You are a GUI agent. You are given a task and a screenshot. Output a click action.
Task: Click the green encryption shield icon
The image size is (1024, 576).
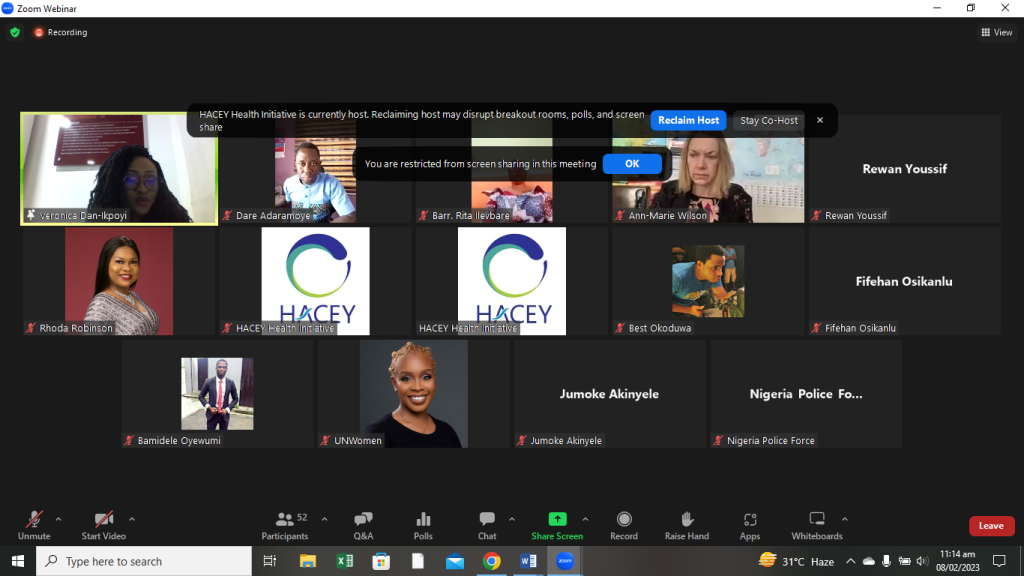tap(15, 32)
